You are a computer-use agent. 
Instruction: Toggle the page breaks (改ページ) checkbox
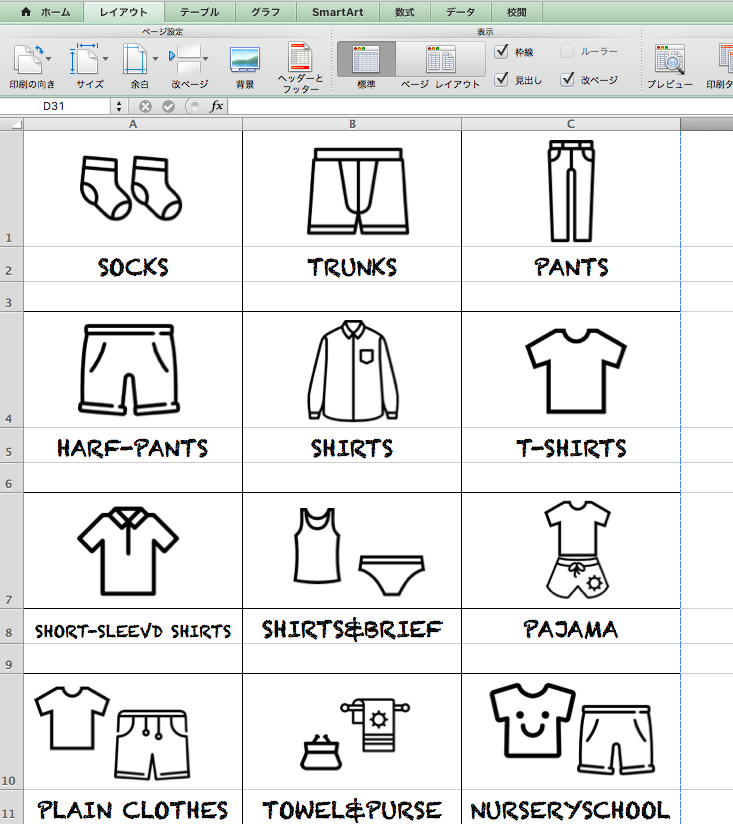click(567, 79)
